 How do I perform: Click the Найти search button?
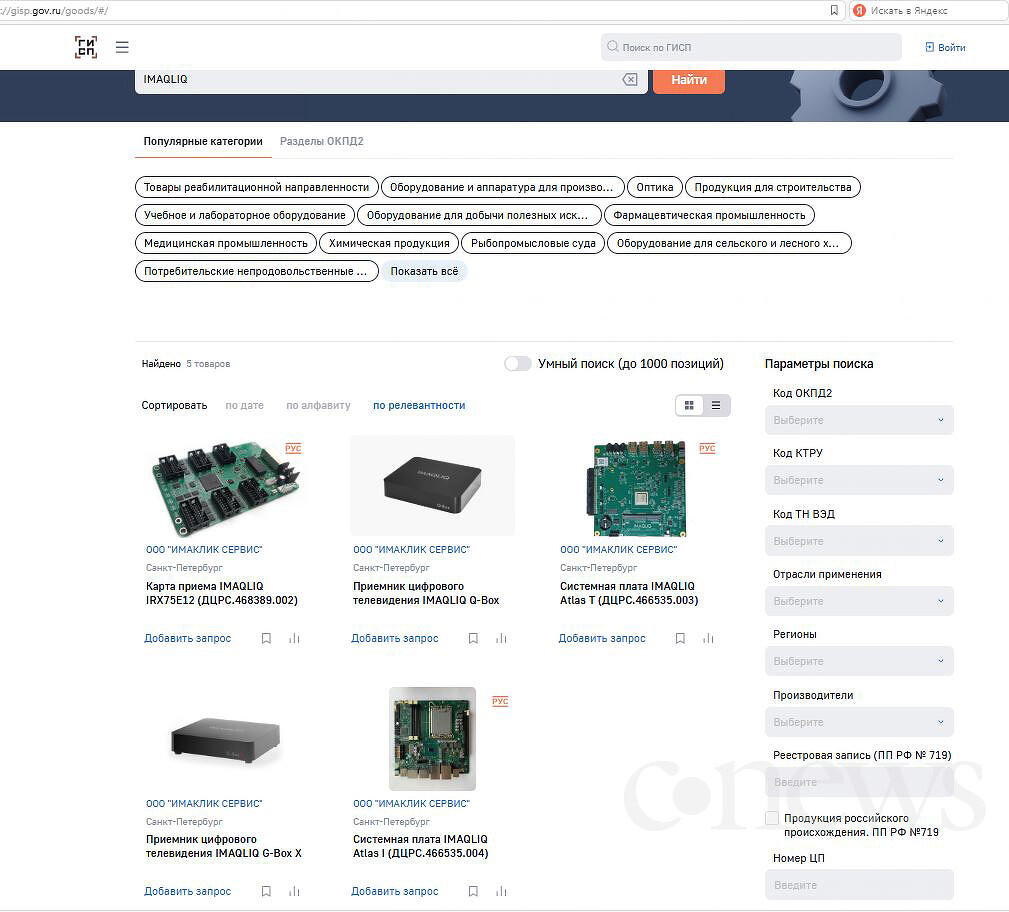tap(689, 80)
